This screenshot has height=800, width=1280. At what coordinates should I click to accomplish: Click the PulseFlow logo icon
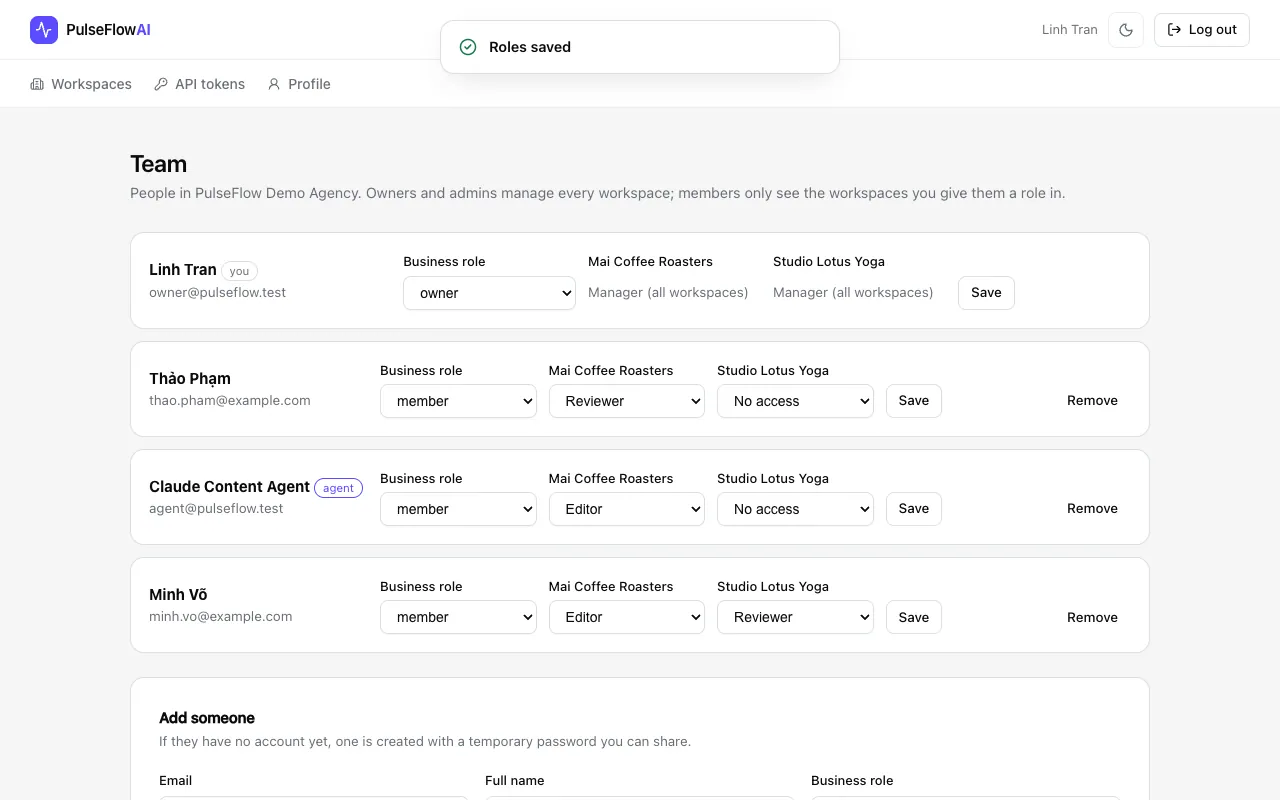point(44,30)
